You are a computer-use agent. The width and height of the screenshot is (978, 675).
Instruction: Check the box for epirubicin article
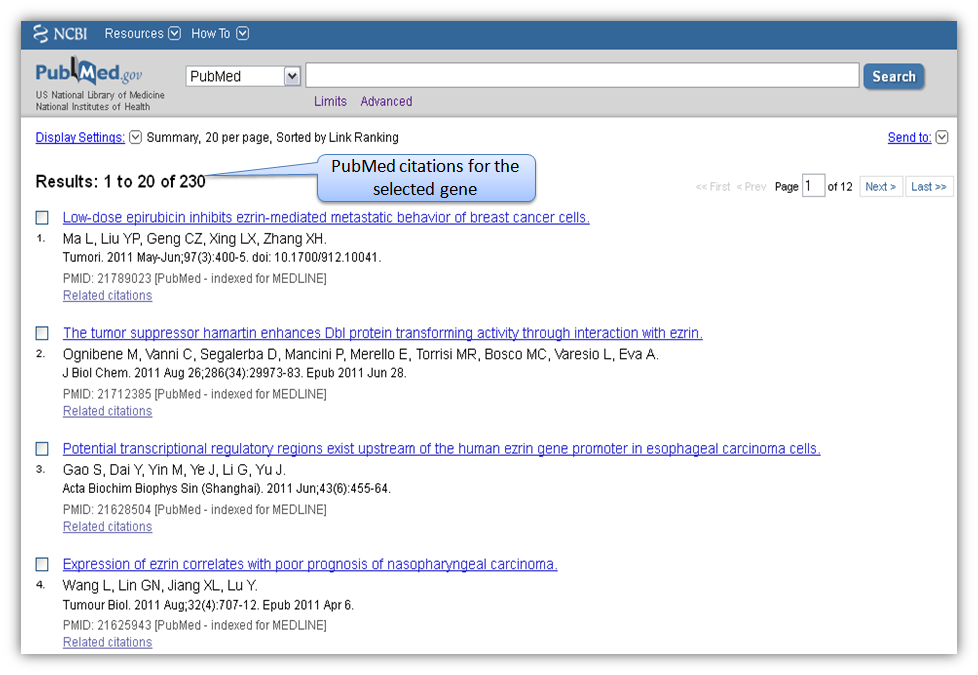[x=42, y=218]
